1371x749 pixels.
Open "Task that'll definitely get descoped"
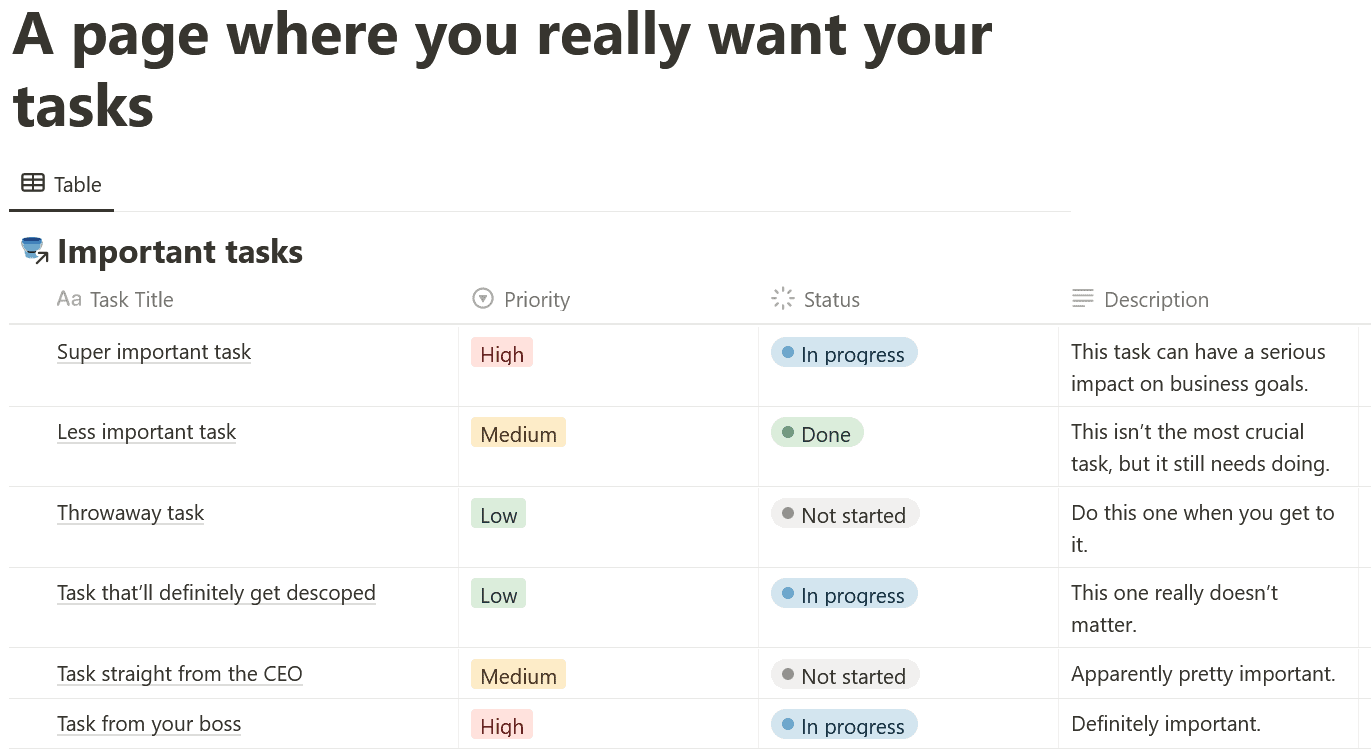pos(216,592)
